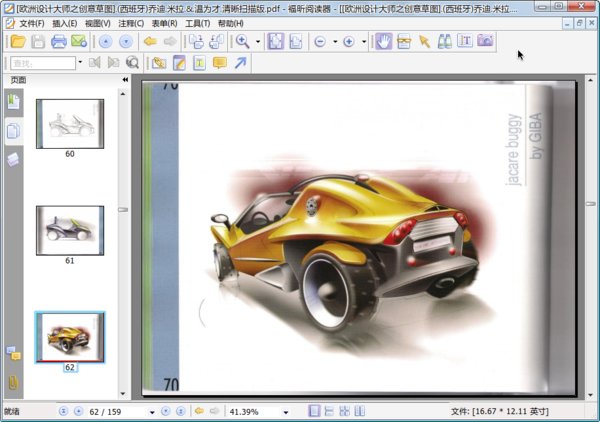Screen dimensions: 600x422
Task: Go to first page in status bar
Action: (x=63, y=411)
